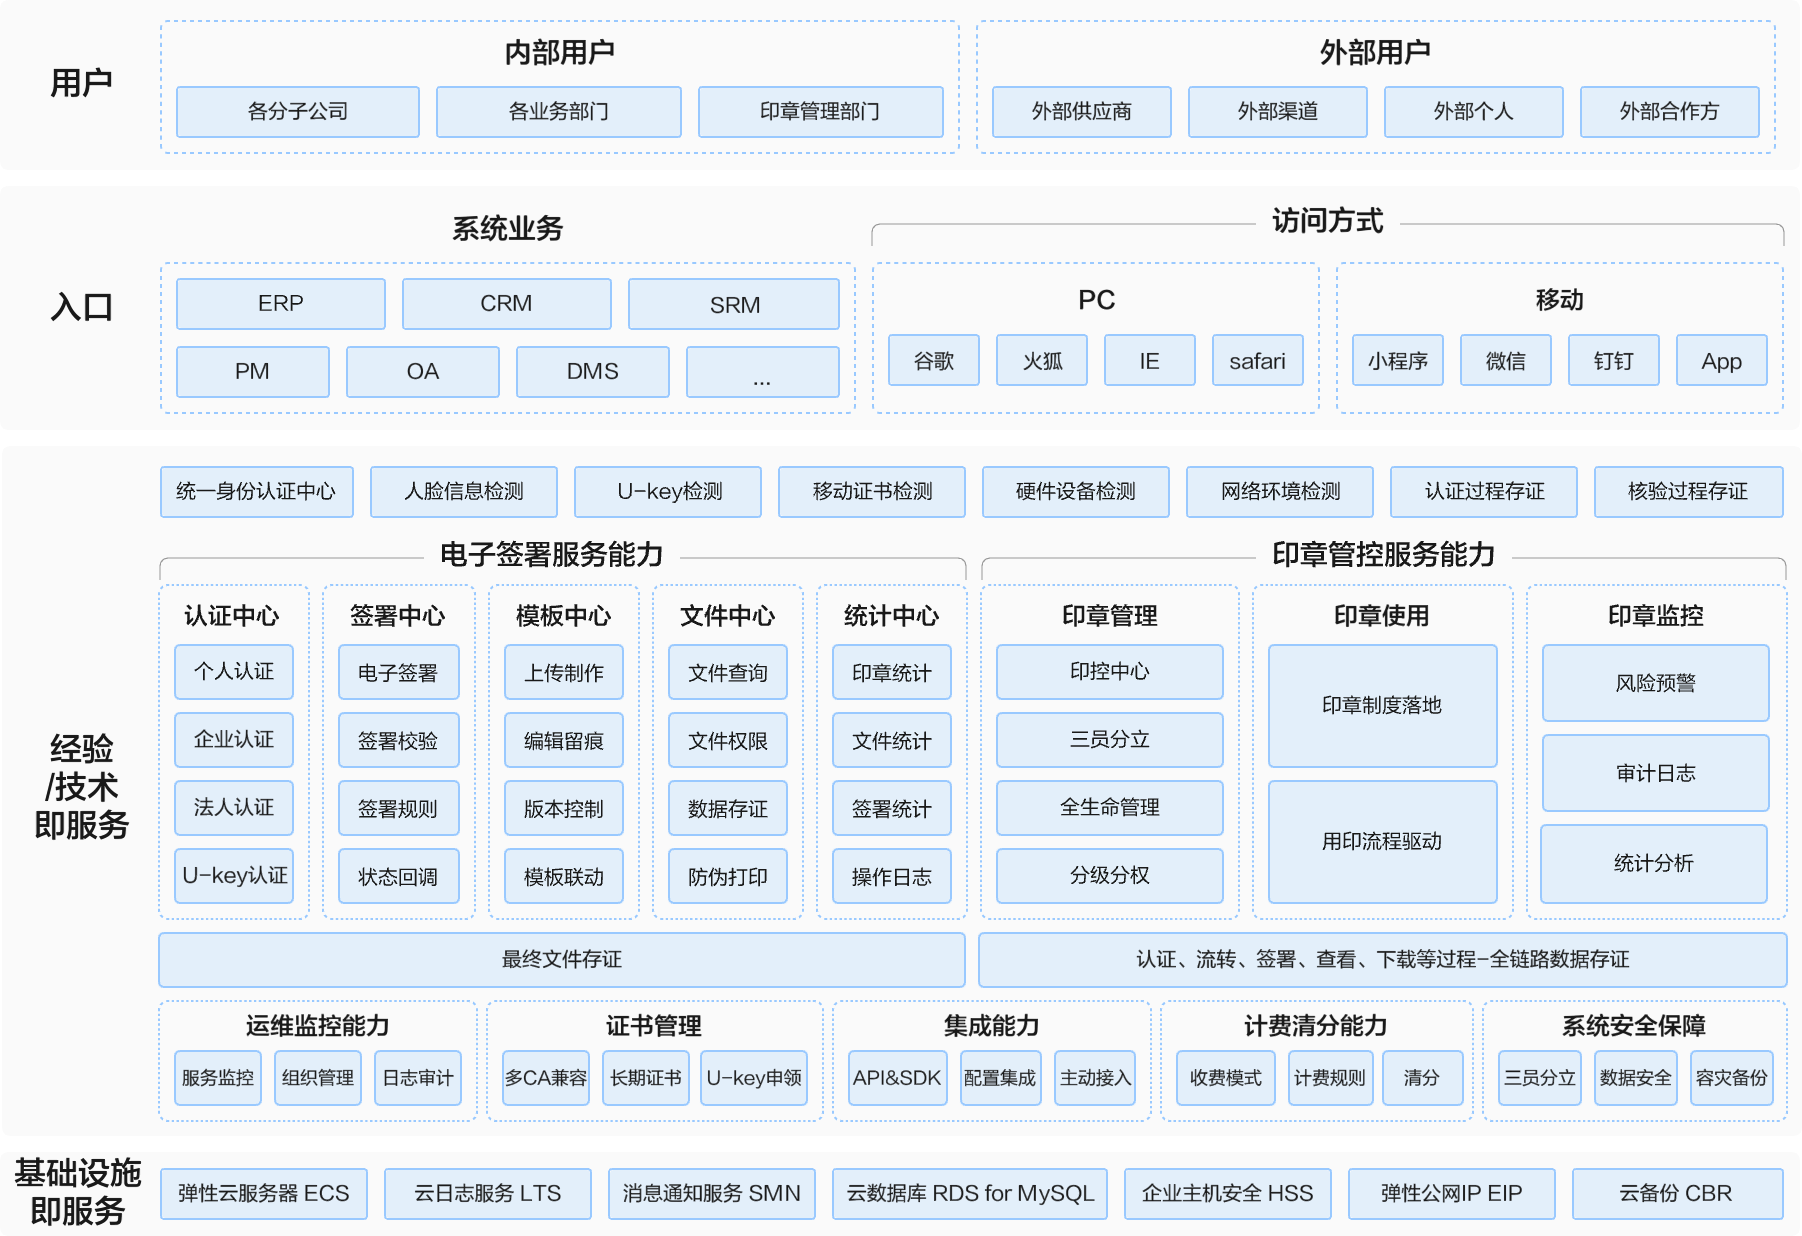
Task: Select 人脸信息检测 box
Action: (464, 491)
